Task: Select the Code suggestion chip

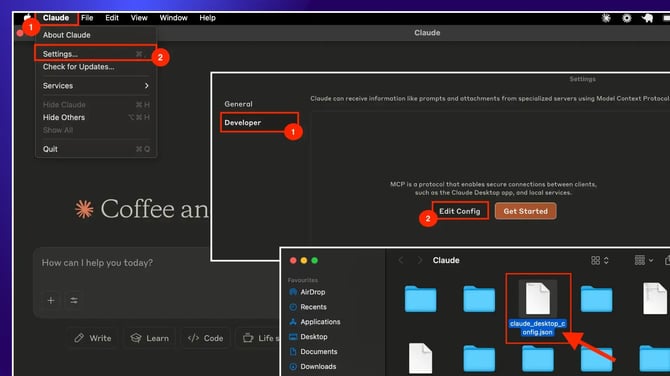Action: tap(206, 338)
